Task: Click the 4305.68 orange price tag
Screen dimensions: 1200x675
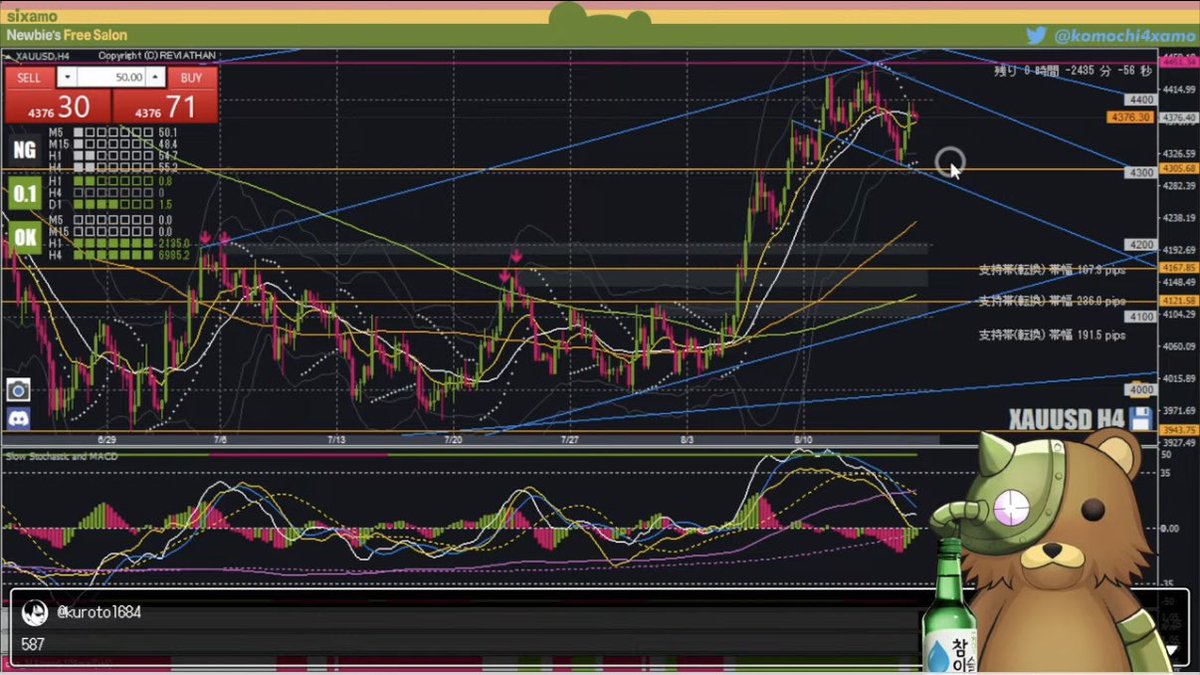Action: point(1178,168)
